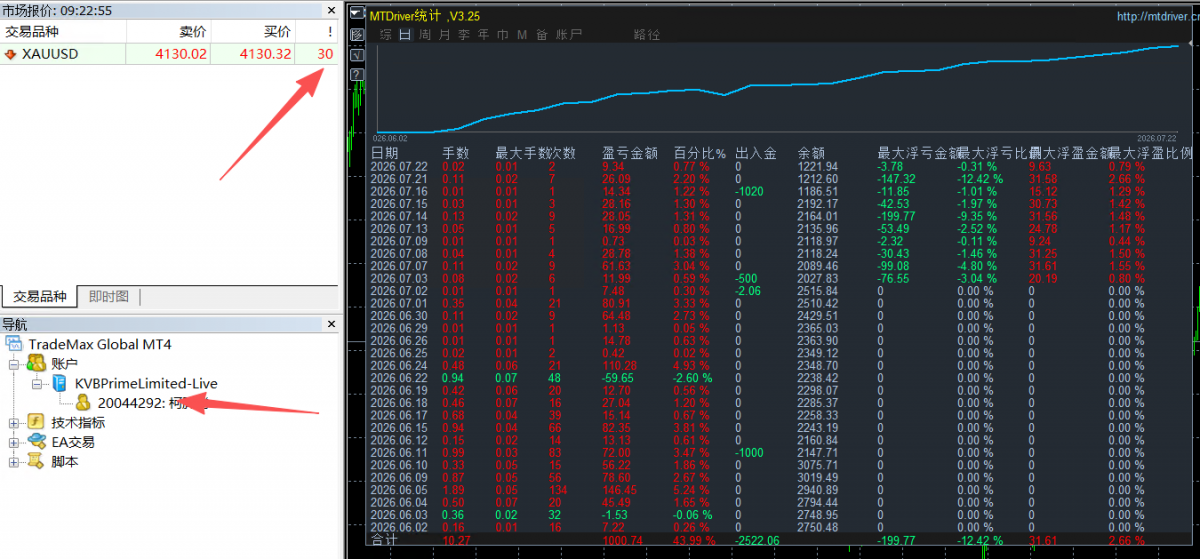The image size is (1200, 559).
Task: Expand the EA交易 tree node
Action: click(14, 442)
